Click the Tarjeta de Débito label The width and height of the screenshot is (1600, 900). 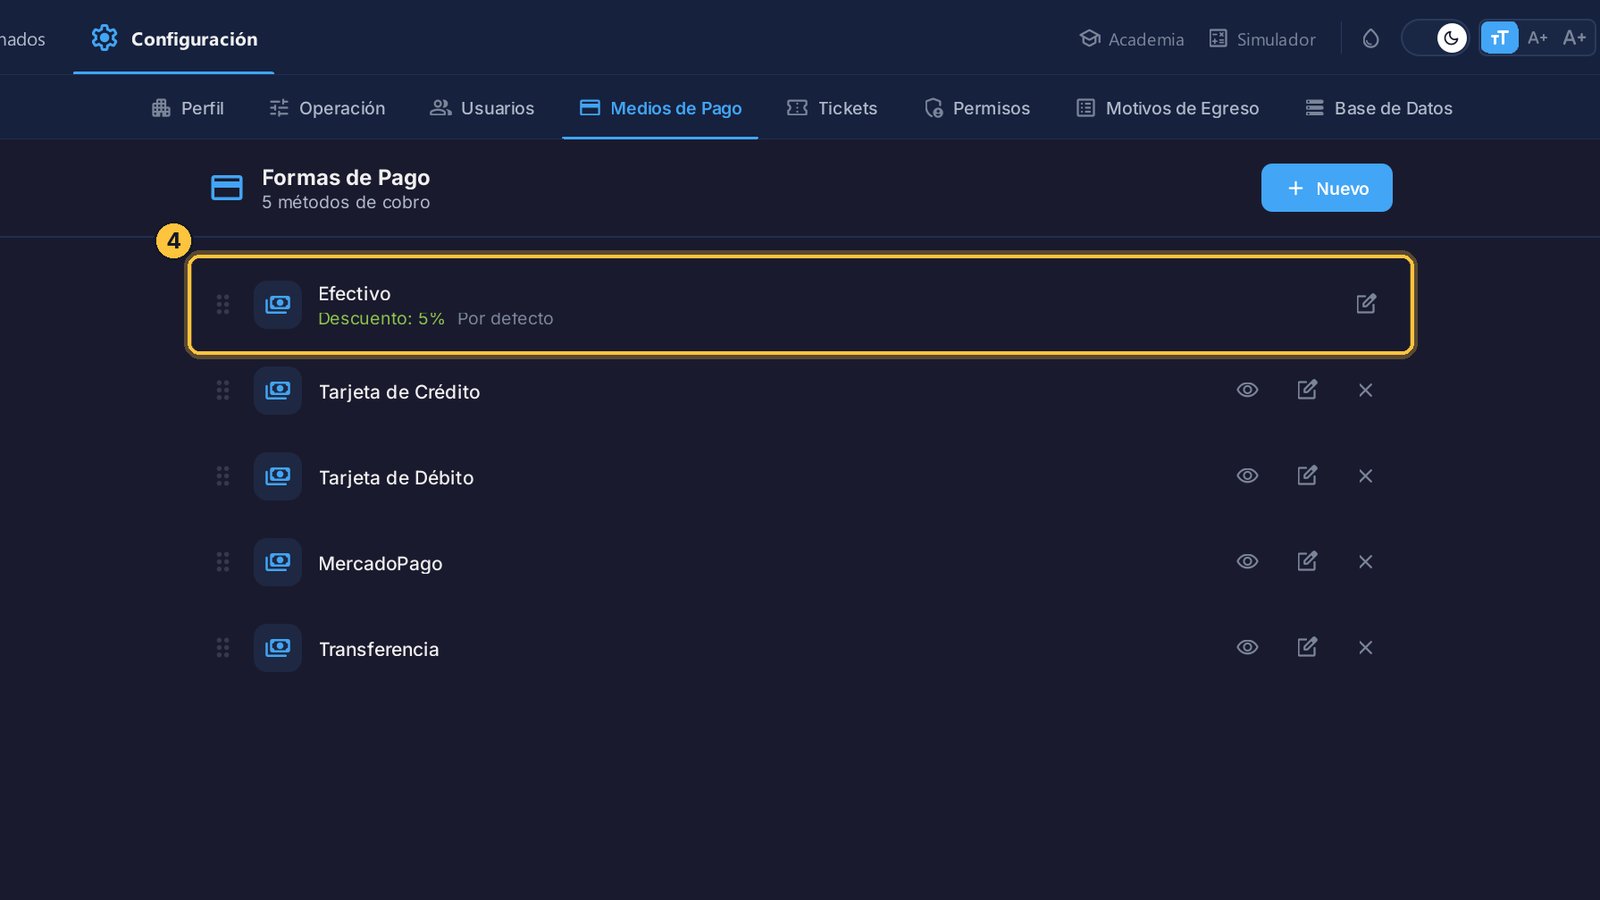[396, 478]
